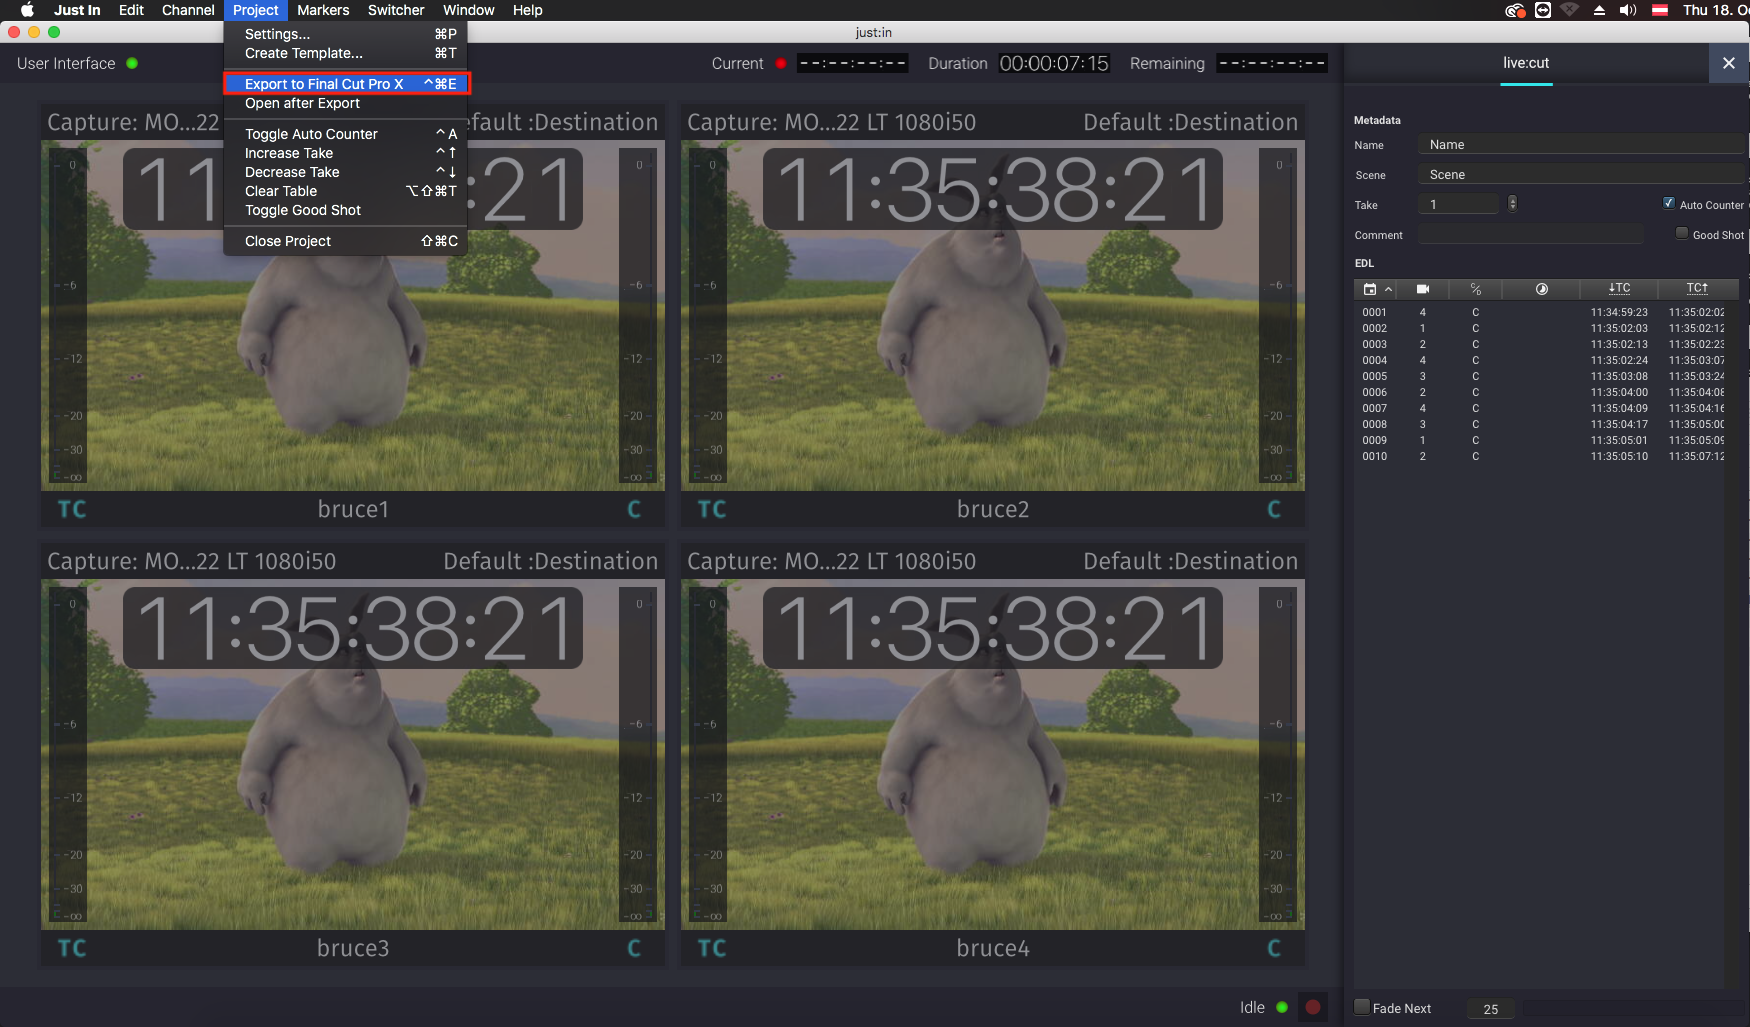Click the Take stepper arrows

point(1512,204)
